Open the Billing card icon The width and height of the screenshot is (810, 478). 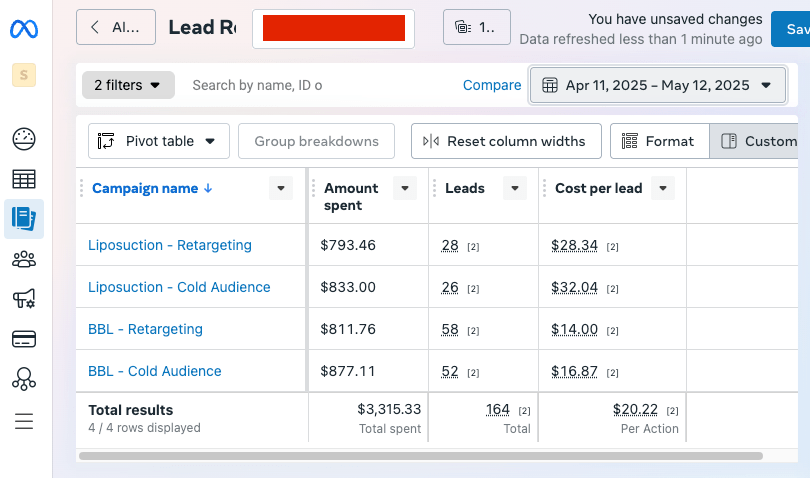(24, 339)
